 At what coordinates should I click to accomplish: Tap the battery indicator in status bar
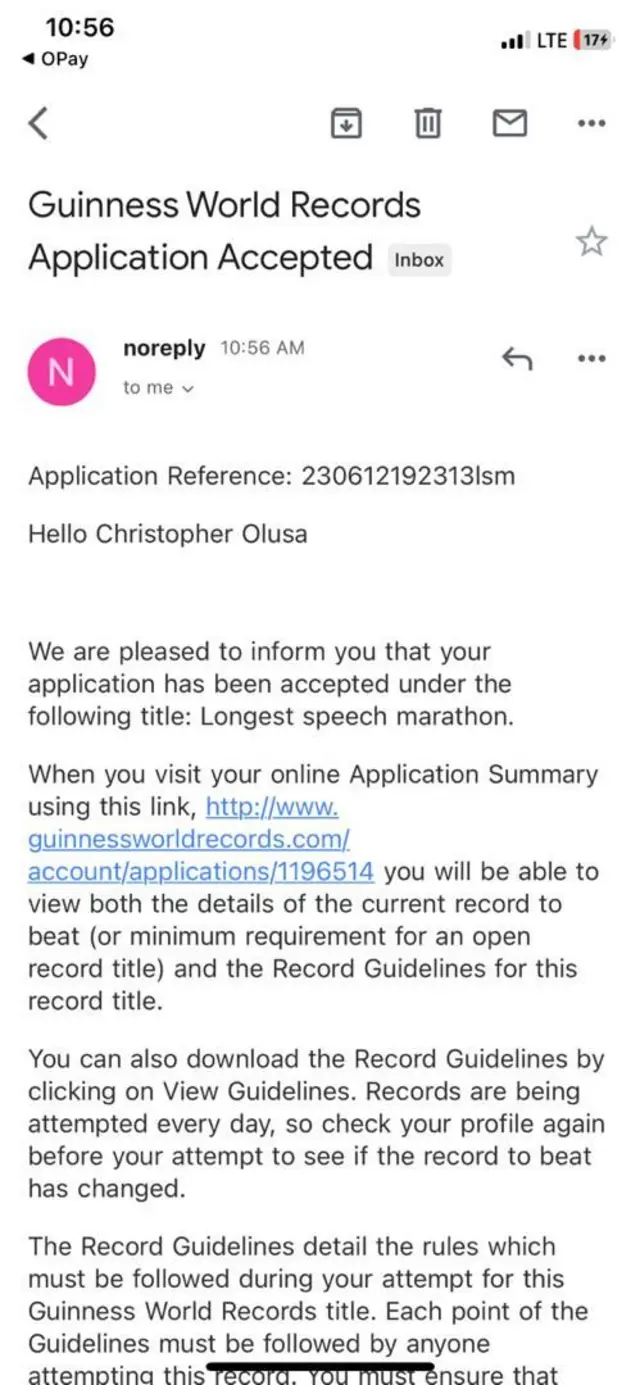(x=592, y=41)
